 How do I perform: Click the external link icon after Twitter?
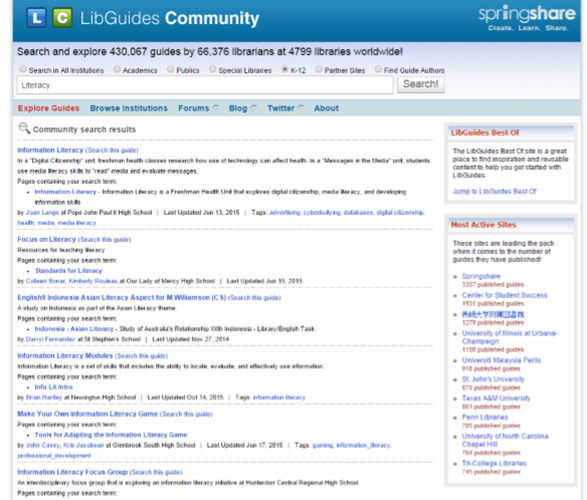tap(301, 108)
